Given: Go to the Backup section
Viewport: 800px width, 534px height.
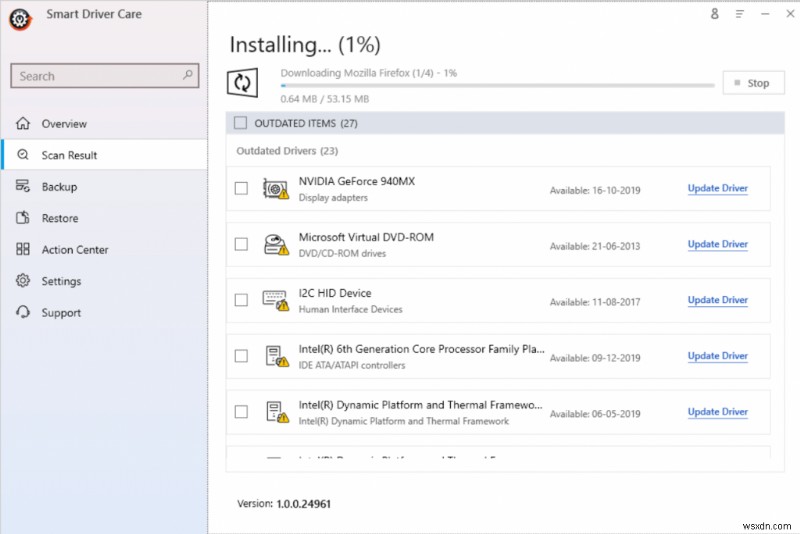Looking at the screenshot, I should point(105,186).
